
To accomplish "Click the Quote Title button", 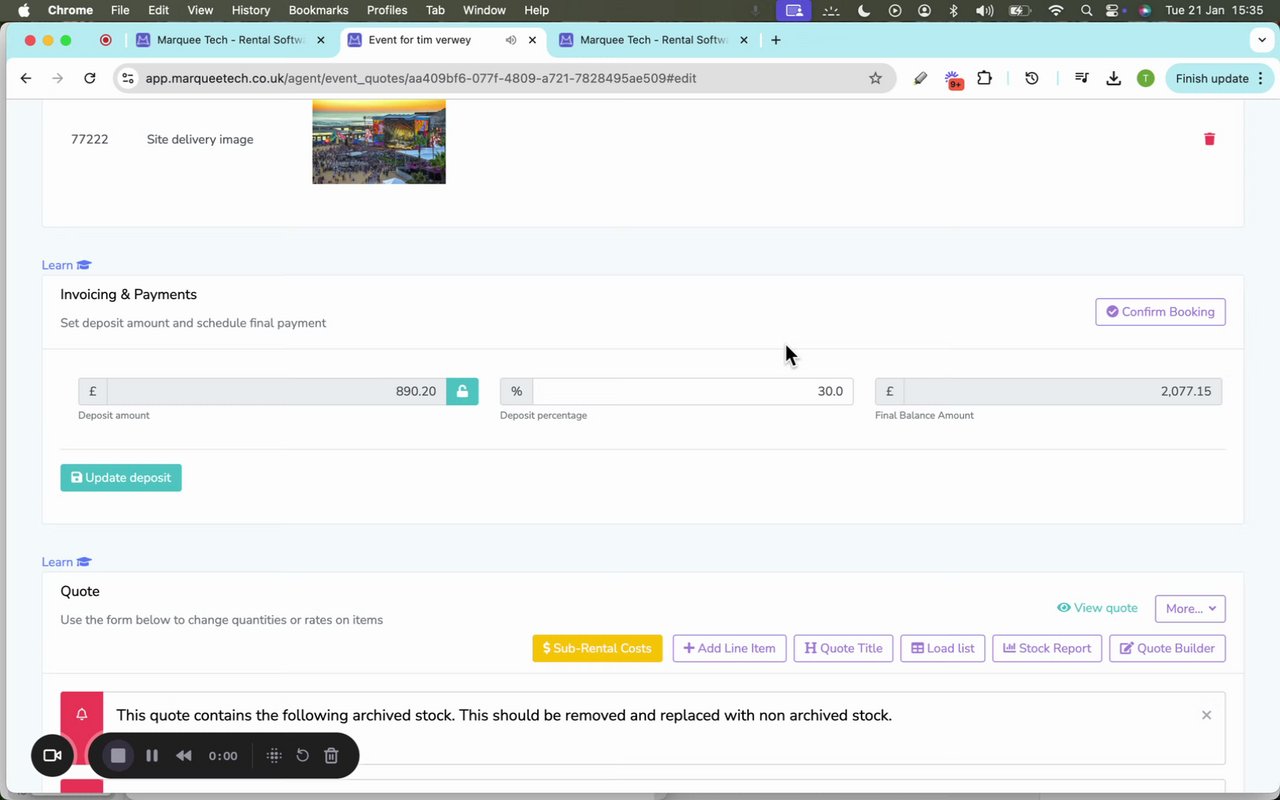I will coord(843,648).
